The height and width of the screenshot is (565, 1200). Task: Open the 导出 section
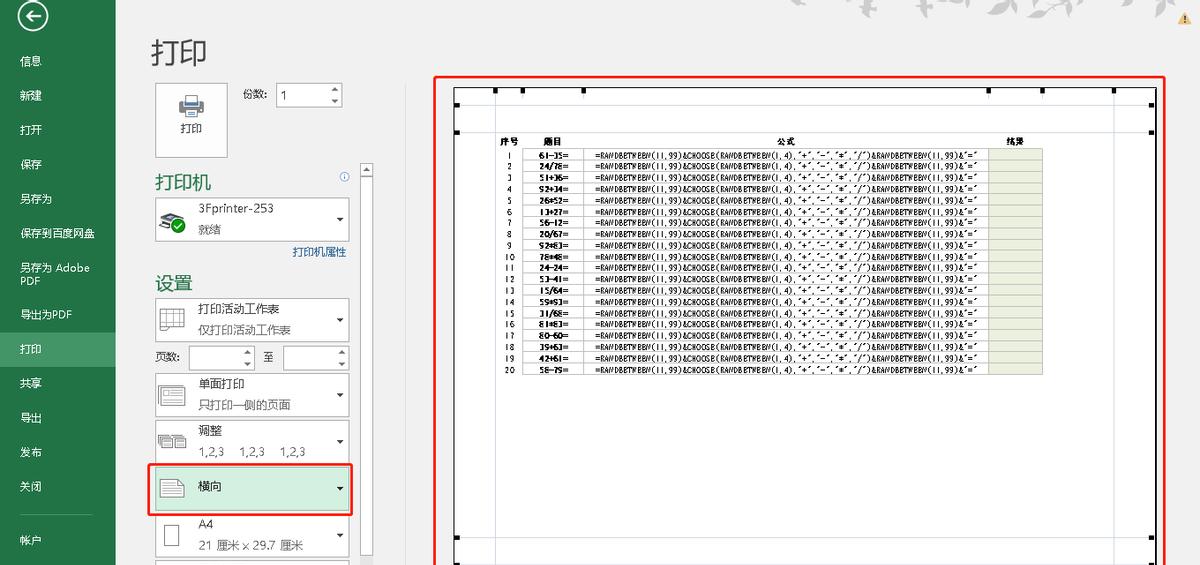pyautogui.click(x=31, y=418)
